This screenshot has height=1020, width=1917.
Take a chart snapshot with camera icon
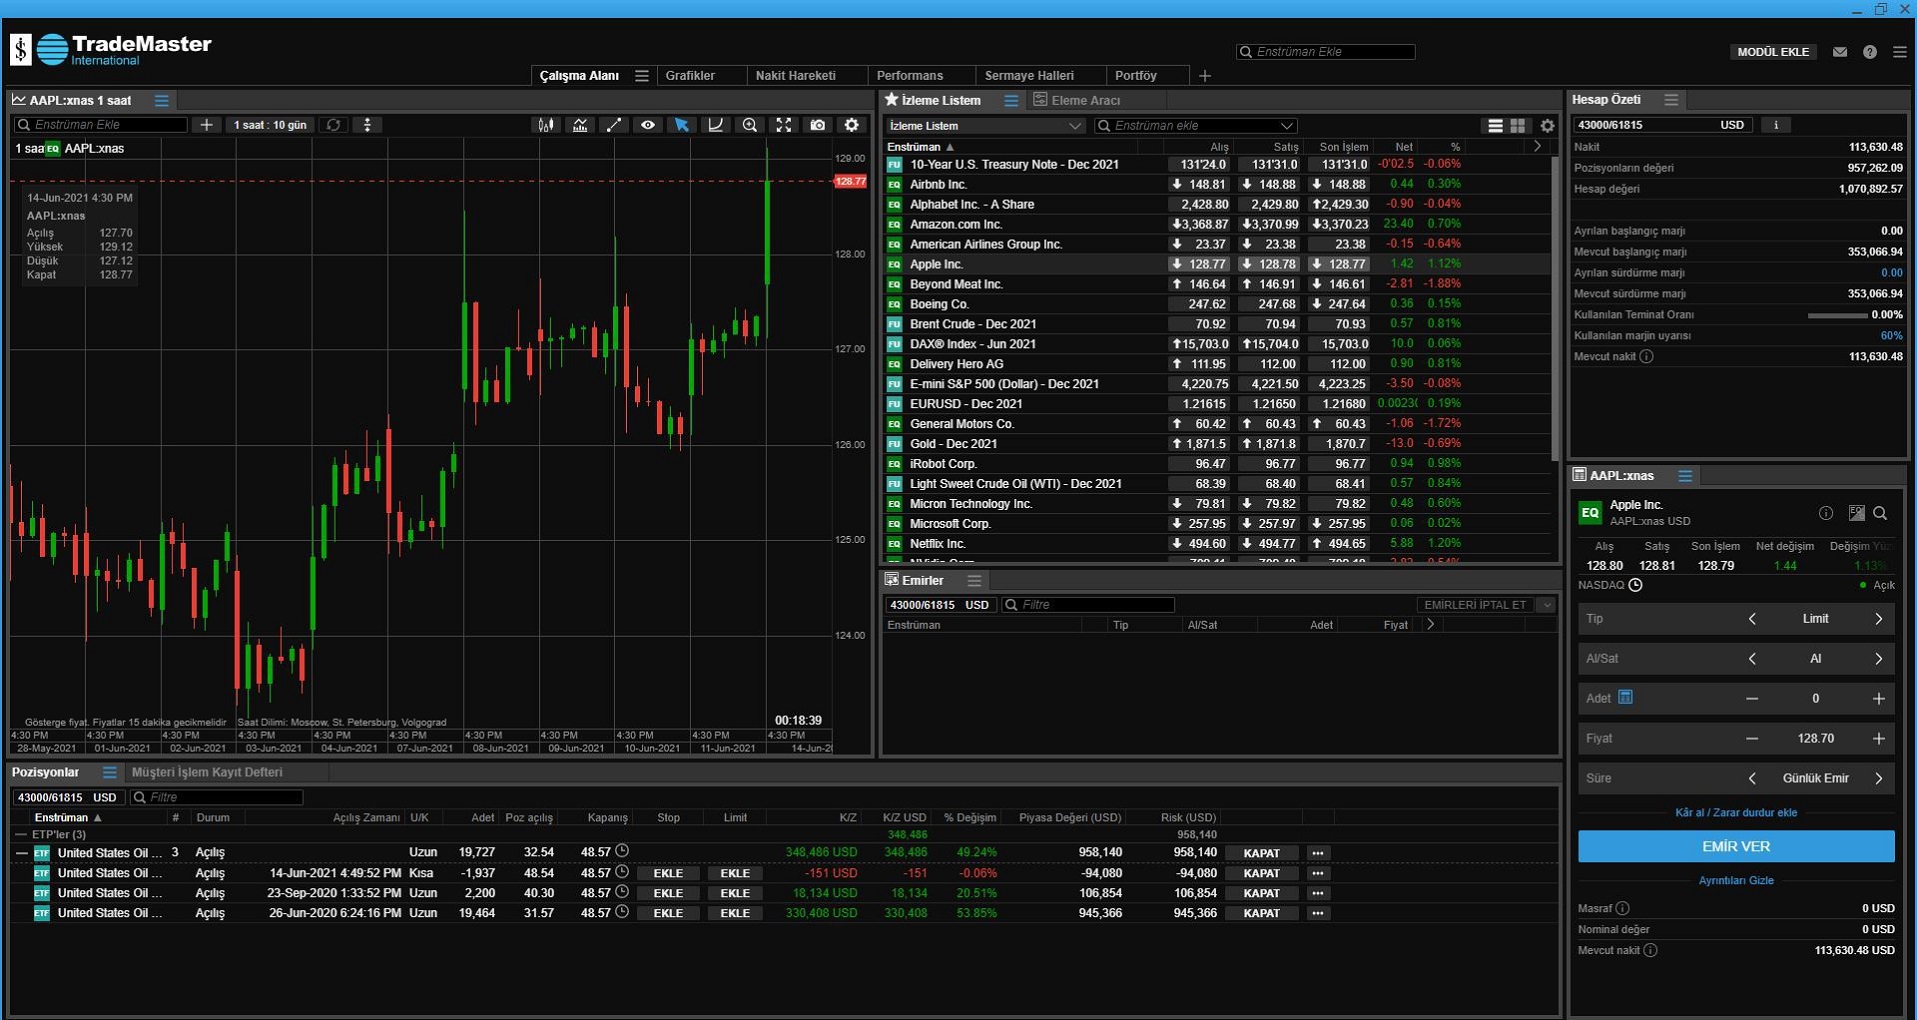818,125
